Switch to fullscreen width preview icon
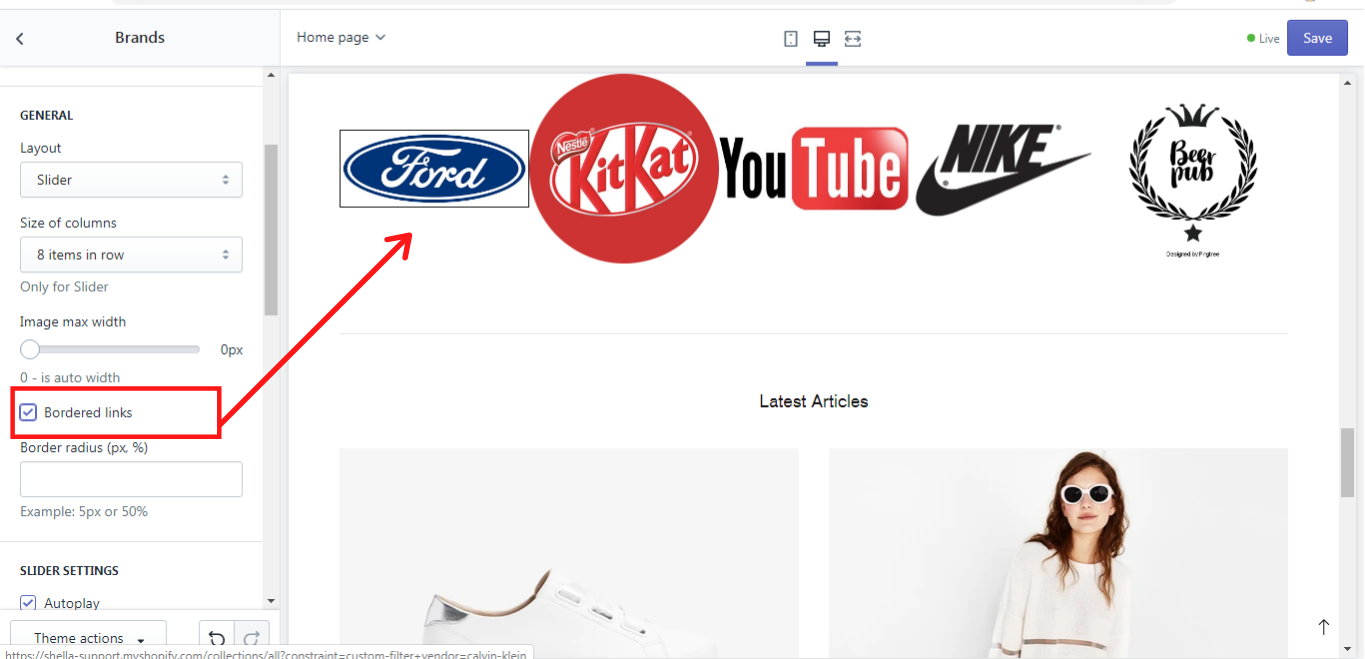The height and width of the screenshot is (659, 1365). [852, 38]
